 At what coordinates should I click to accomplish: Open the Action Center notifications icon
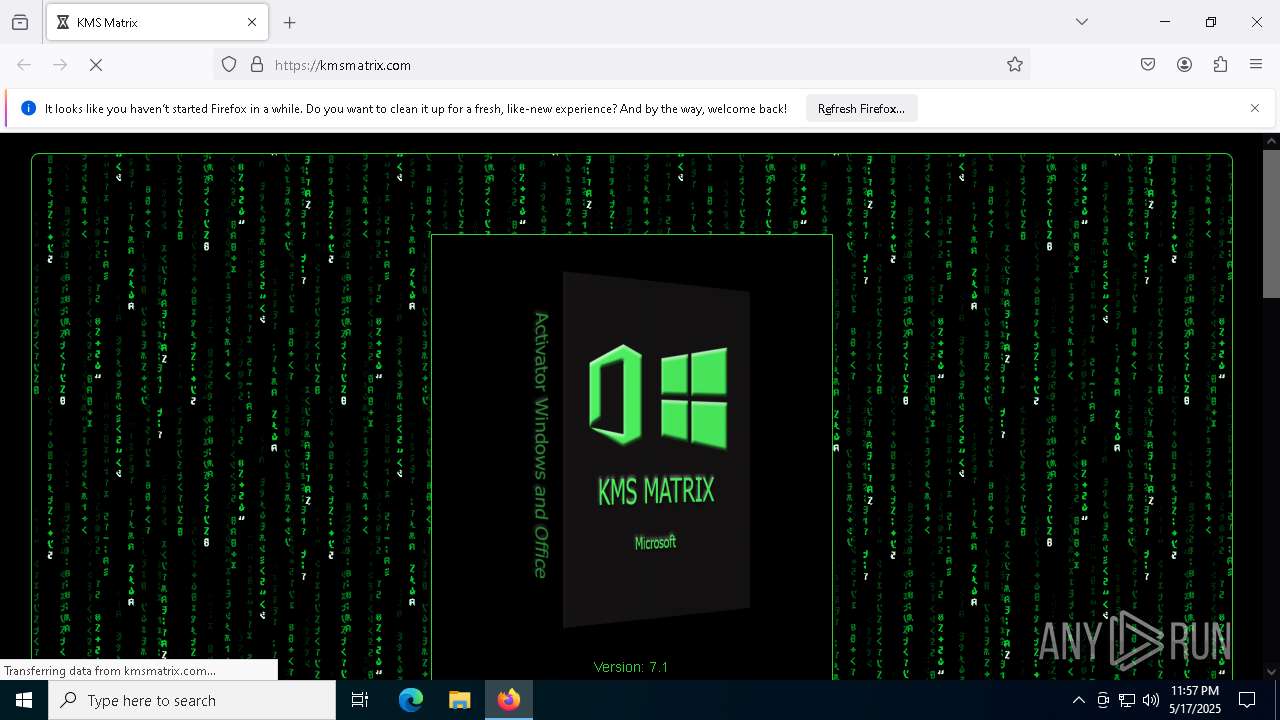point(1247,700)
